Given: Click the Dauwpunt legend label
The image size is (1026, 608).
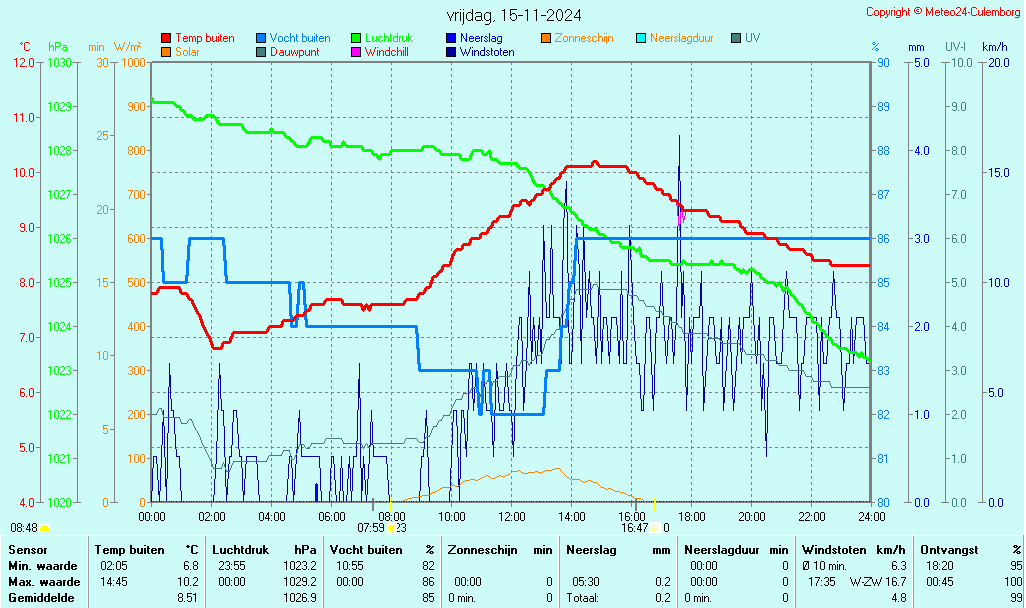Looking at the screenshot, I should click(x=295, y=52).
